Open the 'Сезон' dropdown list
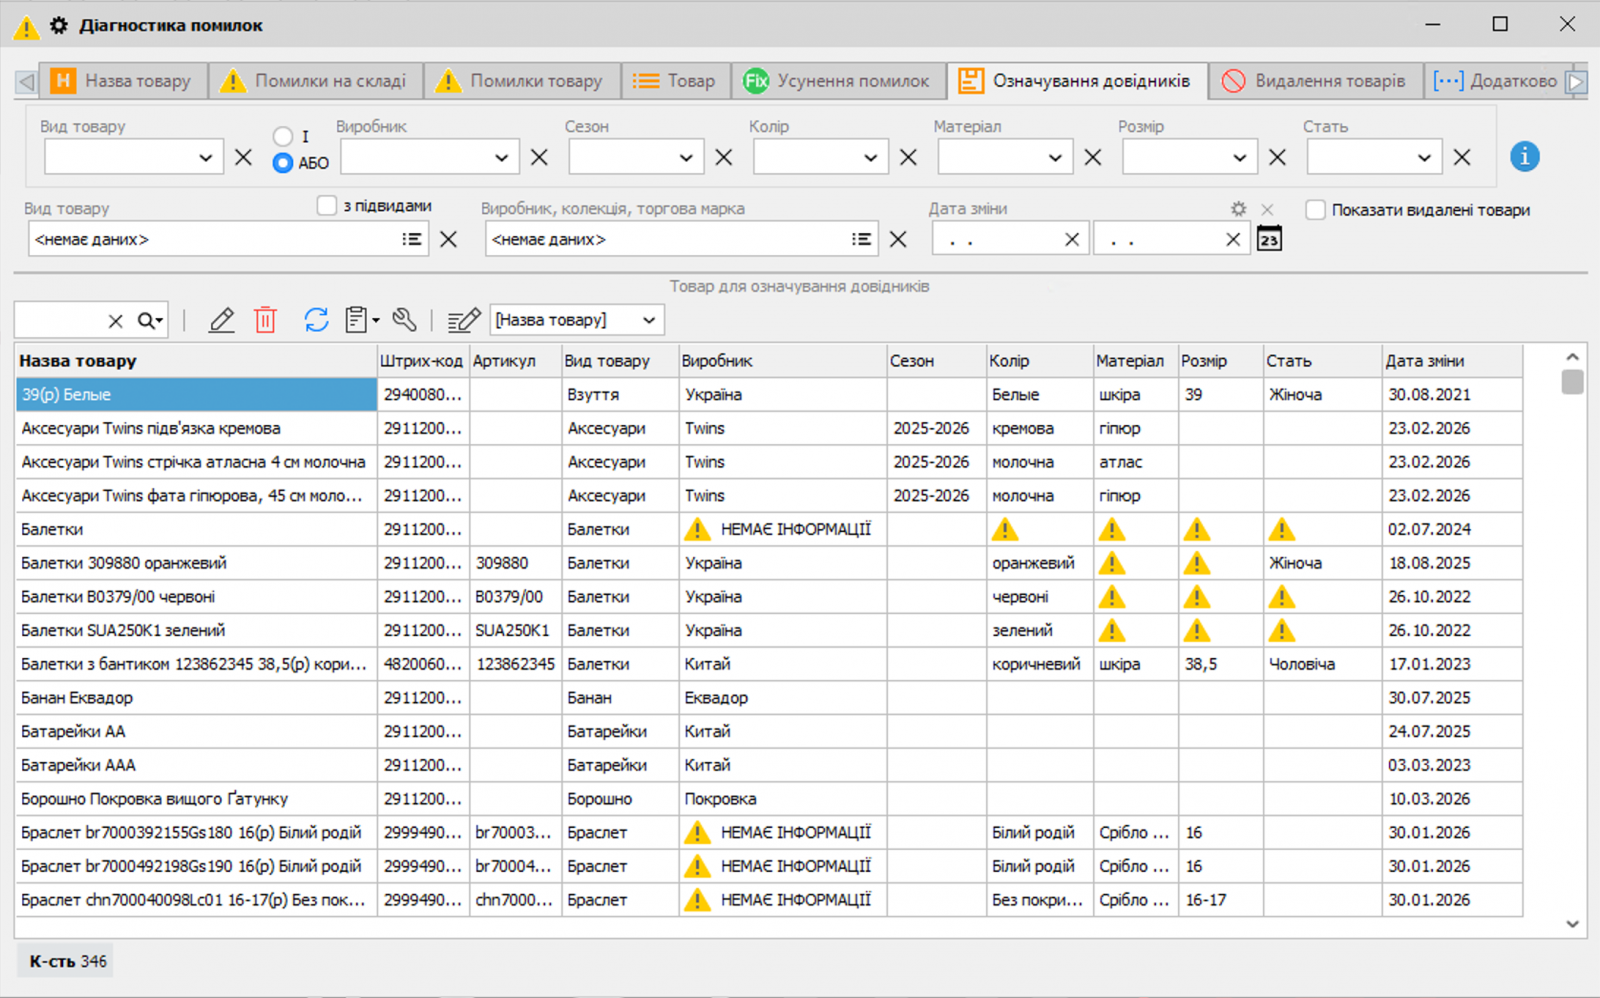Screen dimensions: 1600x998 [x=686, y=158]
